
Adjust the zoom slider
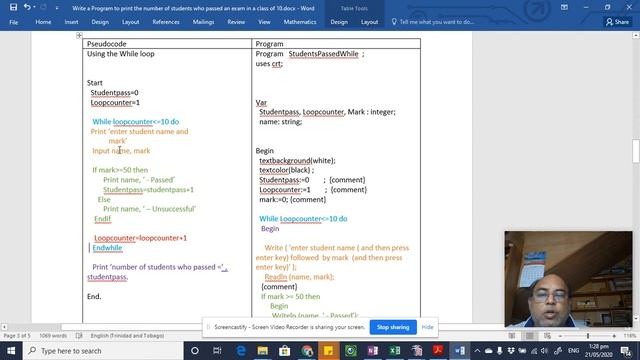tap(588, 336)
